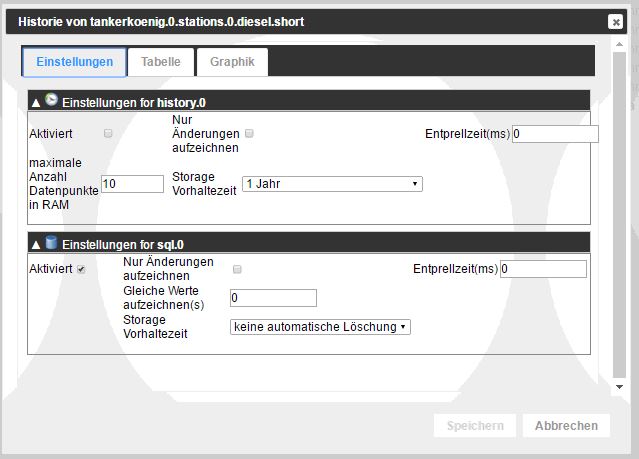Open the sql.0 Storage Vorhaltezeit dropdown
The width and height of the screenshot is (639, 459).
click(320, 326)
